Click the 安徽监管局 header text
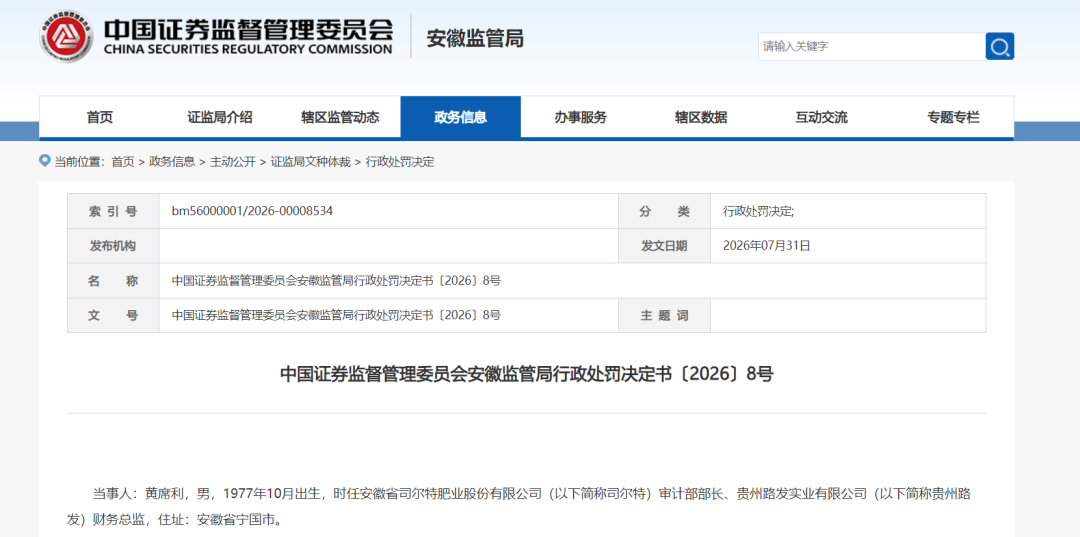 (475, 39)
